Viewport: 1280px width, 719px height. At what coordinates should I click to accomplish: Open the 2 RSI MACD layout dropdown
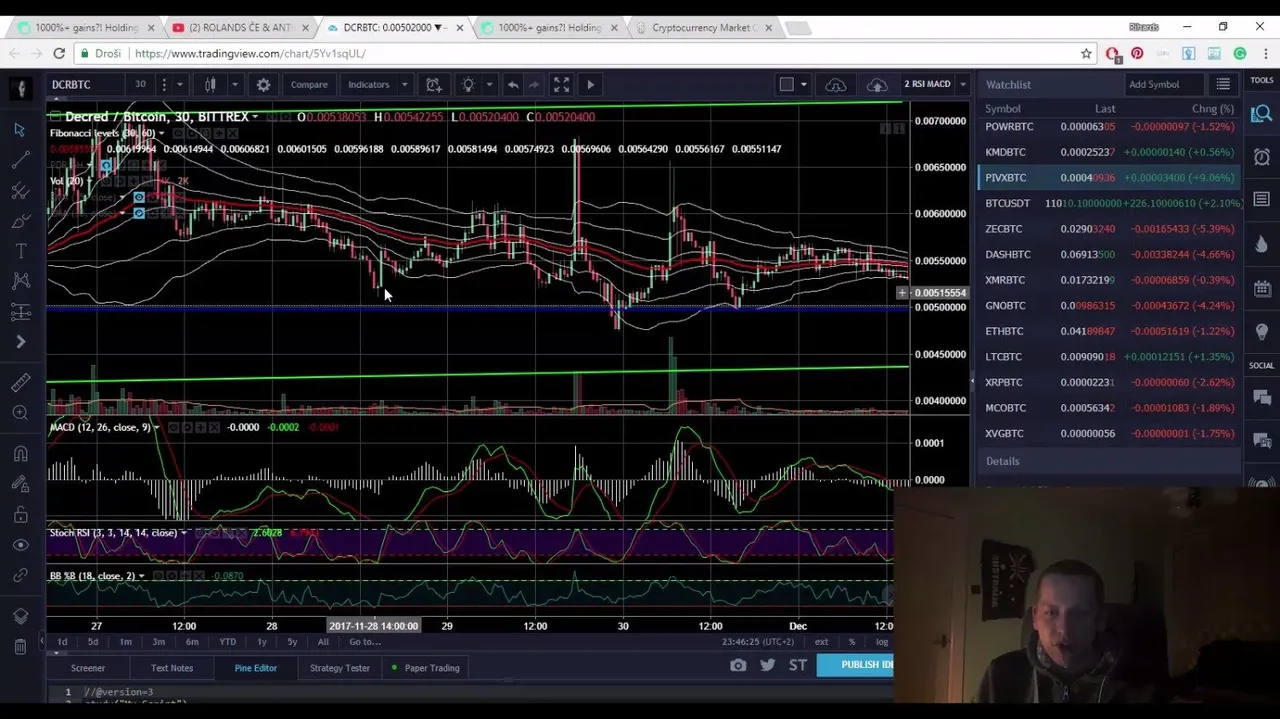pyautogui.click(x=962, y=85)
